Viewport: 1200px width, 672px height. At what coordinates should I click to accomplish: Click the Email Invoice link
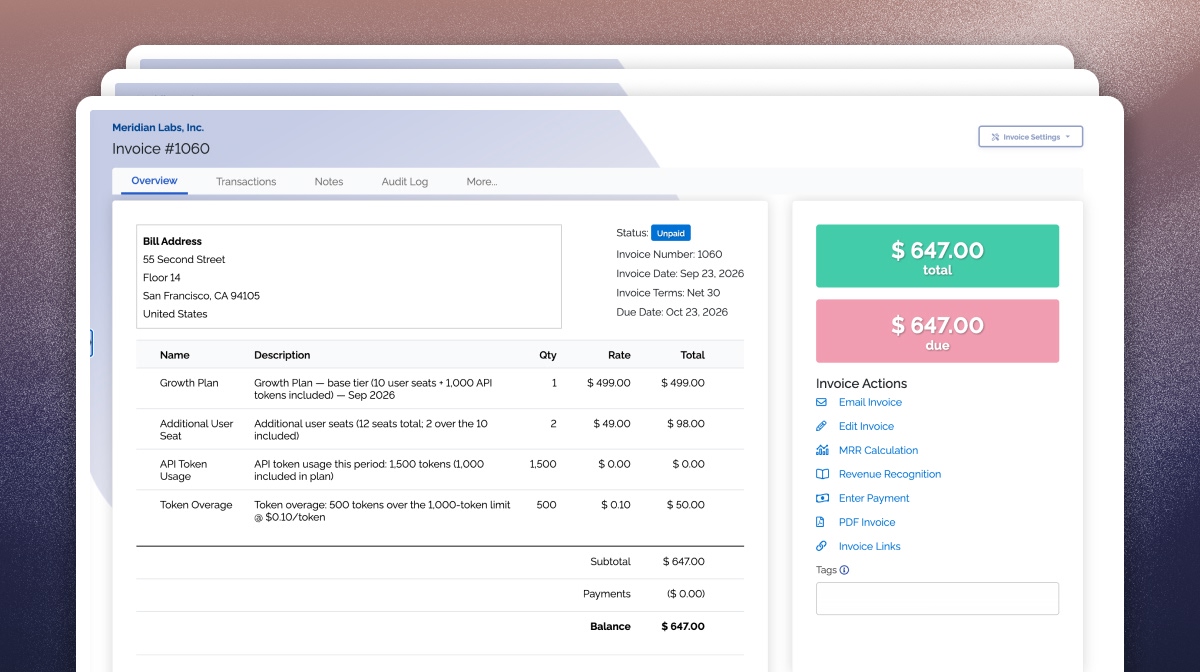click(x=870, y=402)
